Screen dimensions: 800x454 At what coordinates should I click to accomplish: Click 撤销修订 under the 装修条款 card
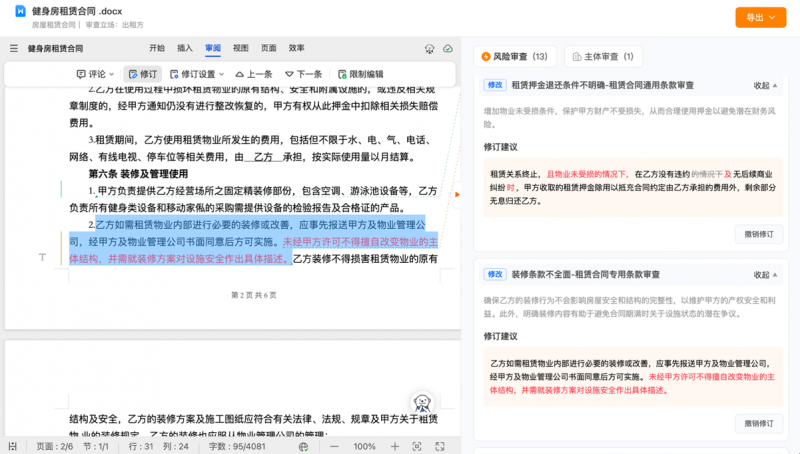click(758, 423)
